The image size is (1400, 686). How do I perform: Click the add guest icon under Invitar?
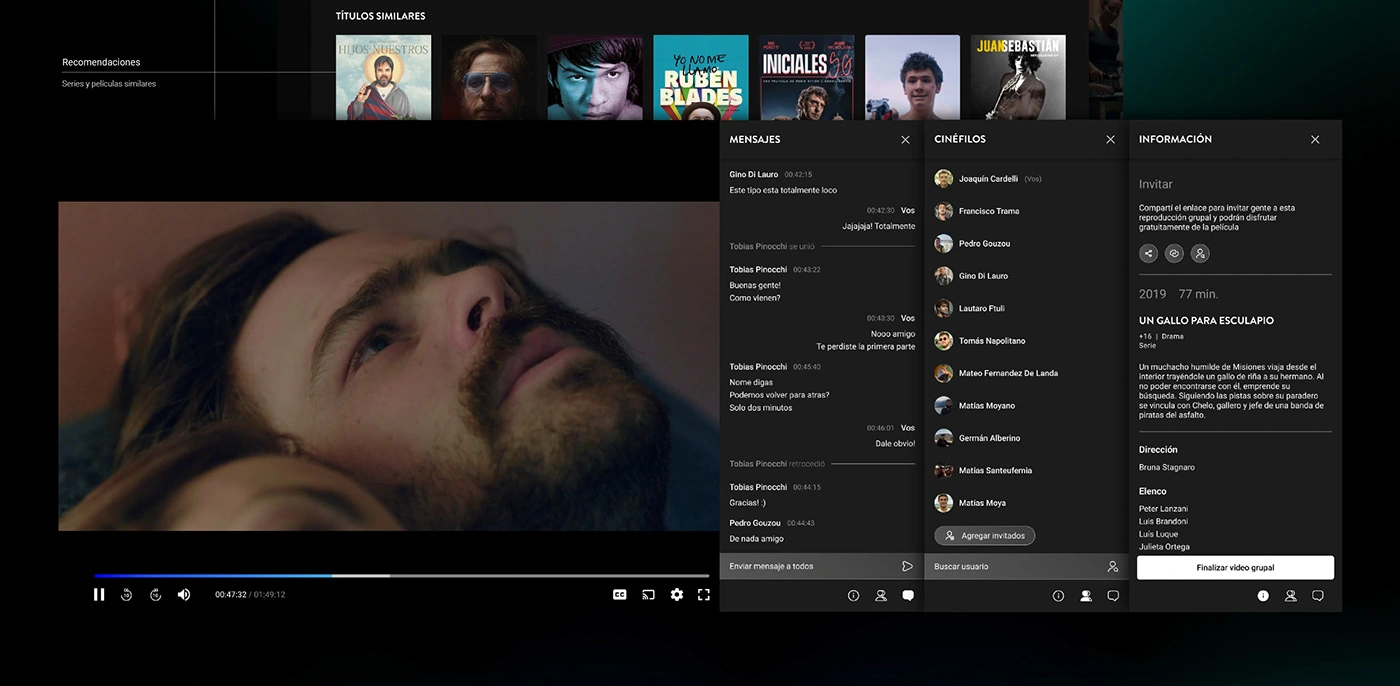[x=1200, y=253]
